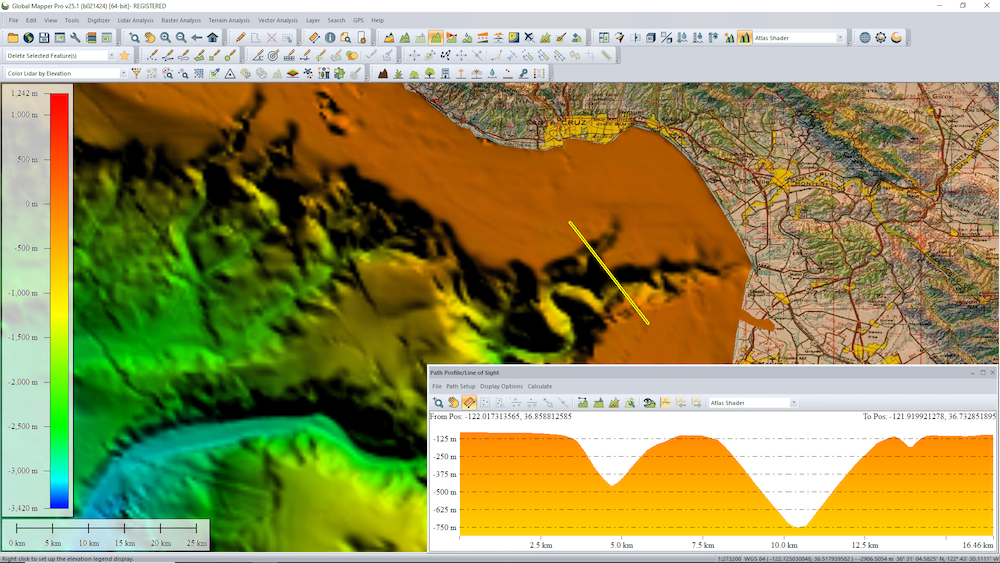Click the yellow path profile line on map

[x=609, y=273]
